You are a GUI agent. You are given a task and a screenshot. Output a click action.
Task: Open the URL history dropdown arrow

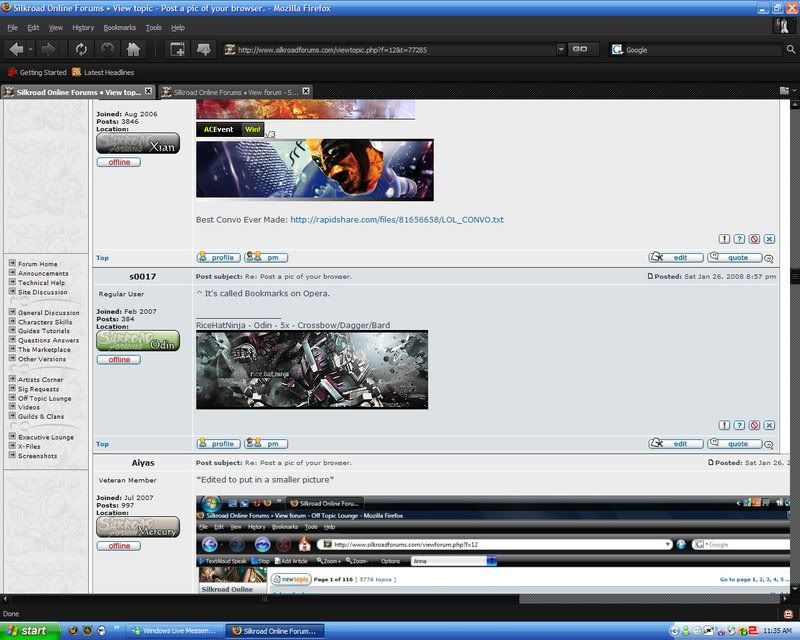[561, 49]
